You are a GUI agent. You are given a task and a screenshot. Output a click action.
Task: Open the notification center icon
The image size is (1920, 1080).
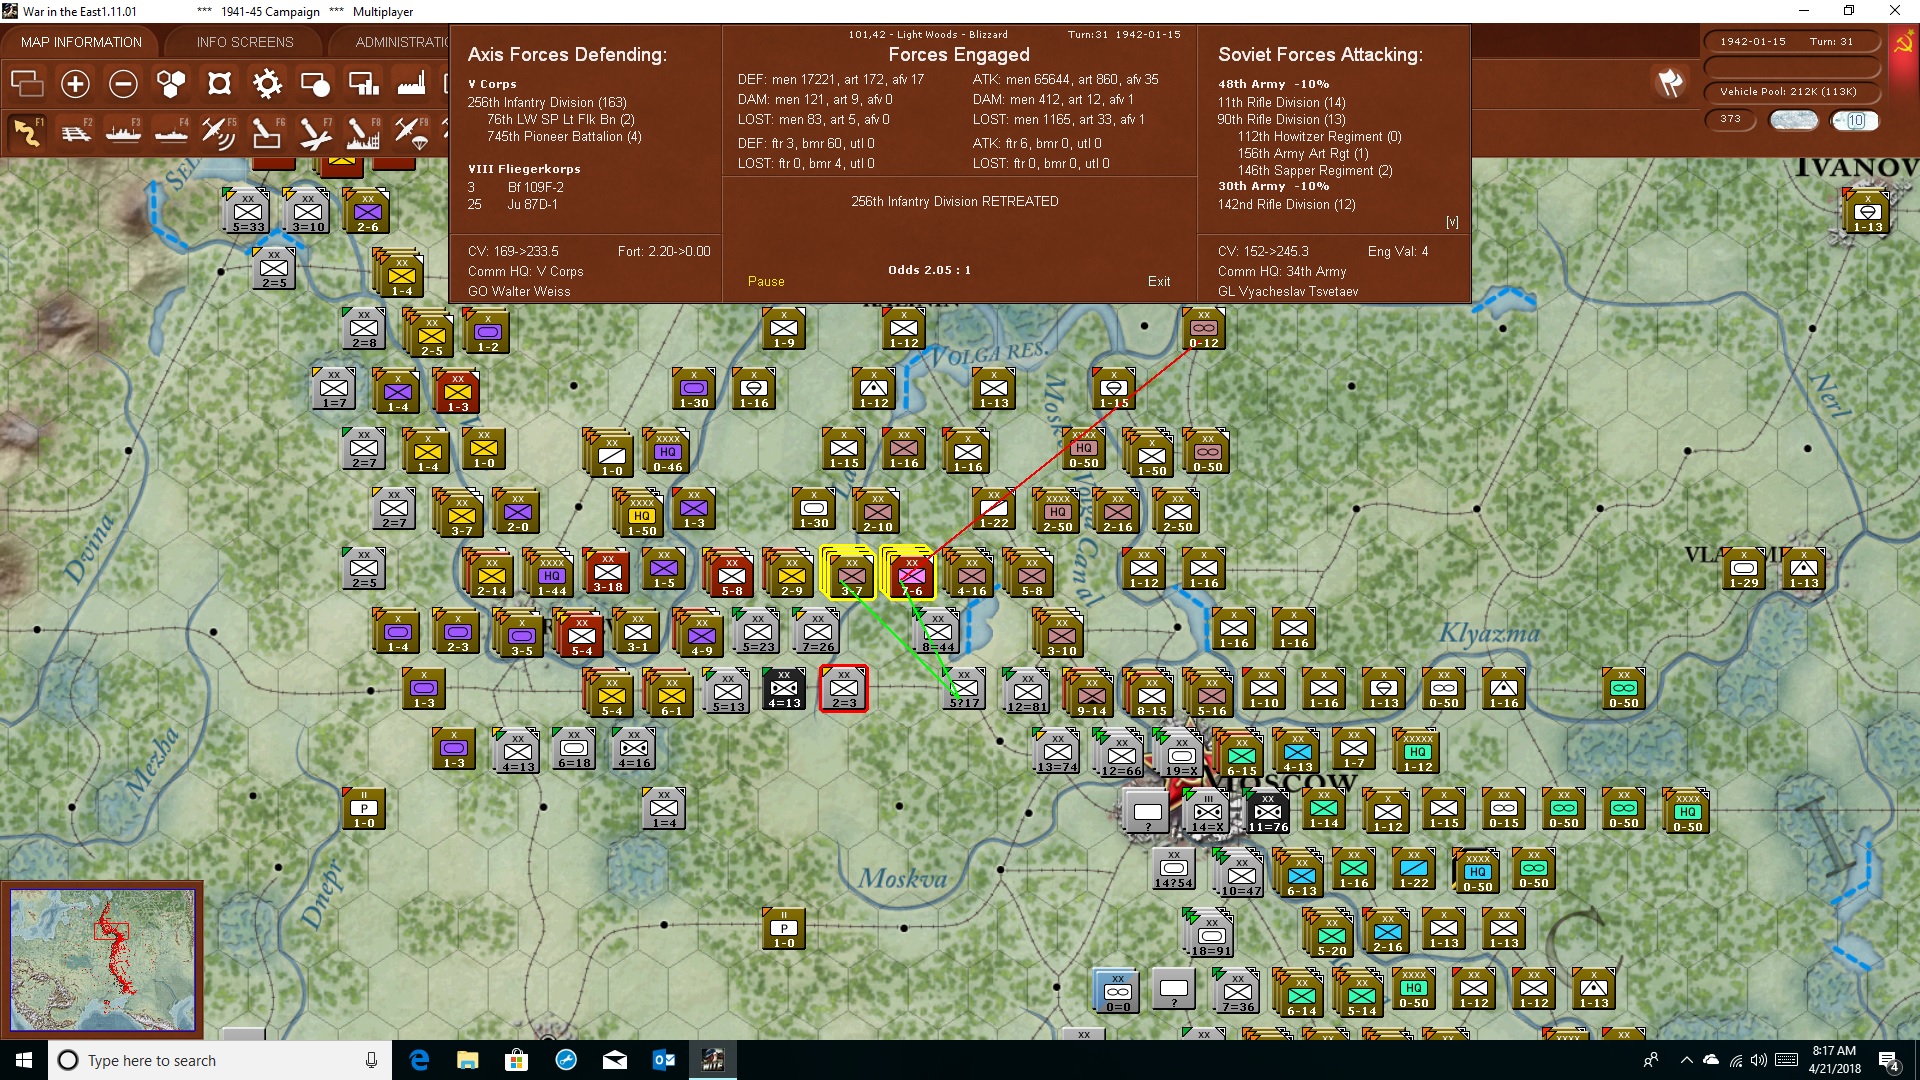(x=1888, y=1060)
